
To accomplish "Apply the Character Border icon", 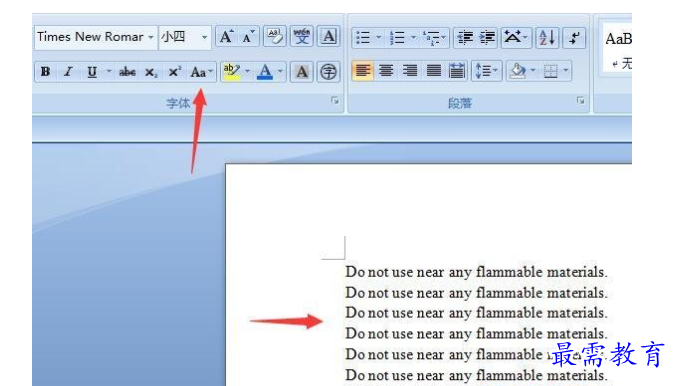I will tap(328, 37).
